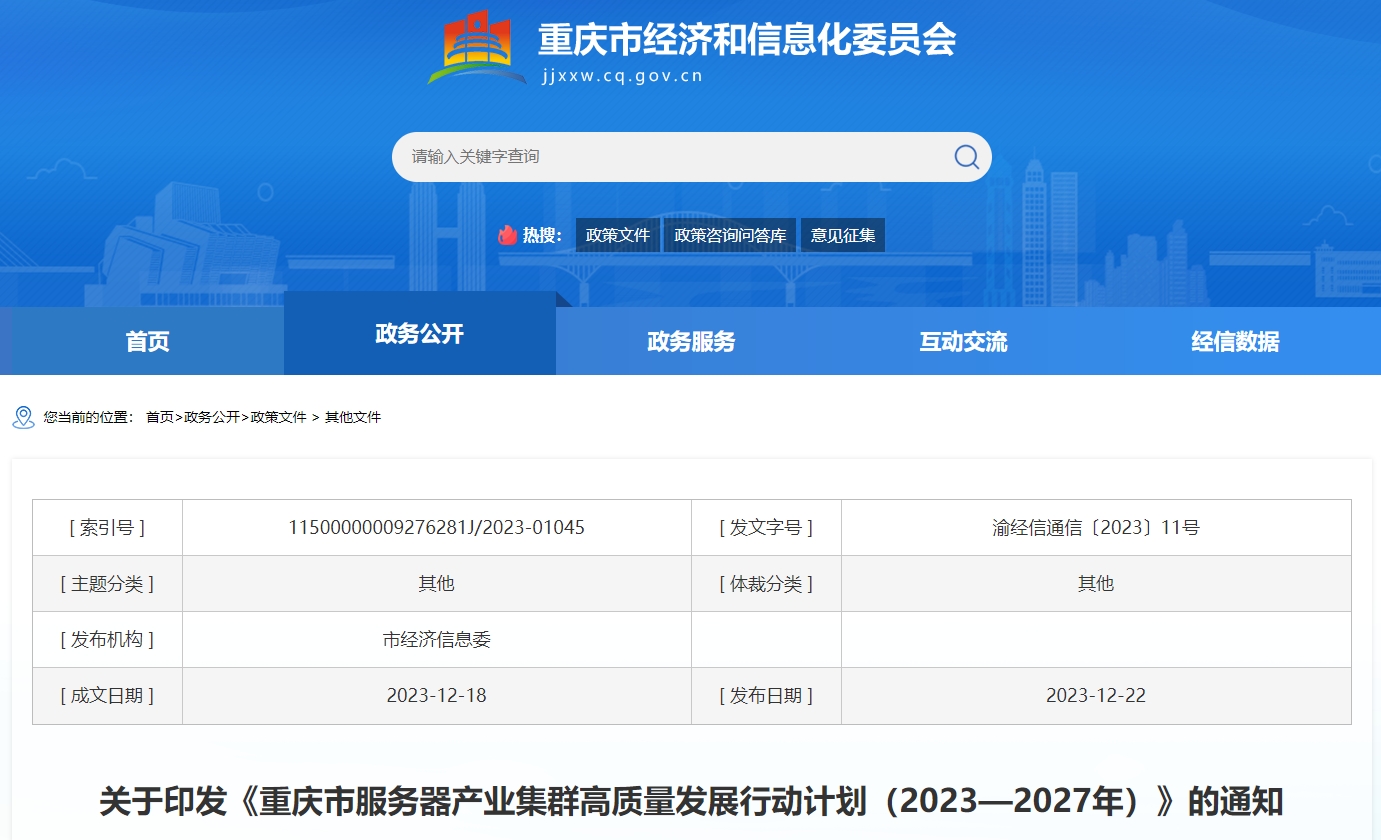Screen dimensions: 1381x840
Task: Open the 政策咨询问答库 hot search link
Action: point(730,236)
